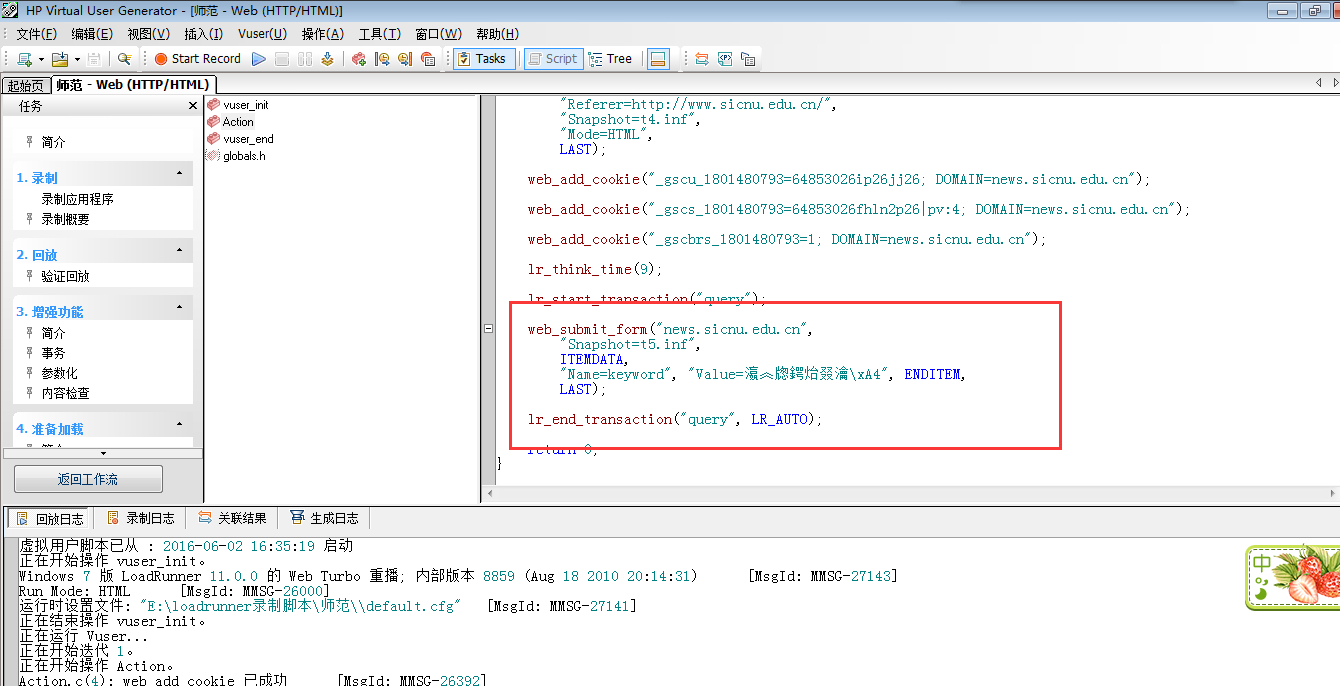Close the 任务 pane with X
This screenshot has width=1340, height=686.
pyautogui.click(x=193, y=106)
